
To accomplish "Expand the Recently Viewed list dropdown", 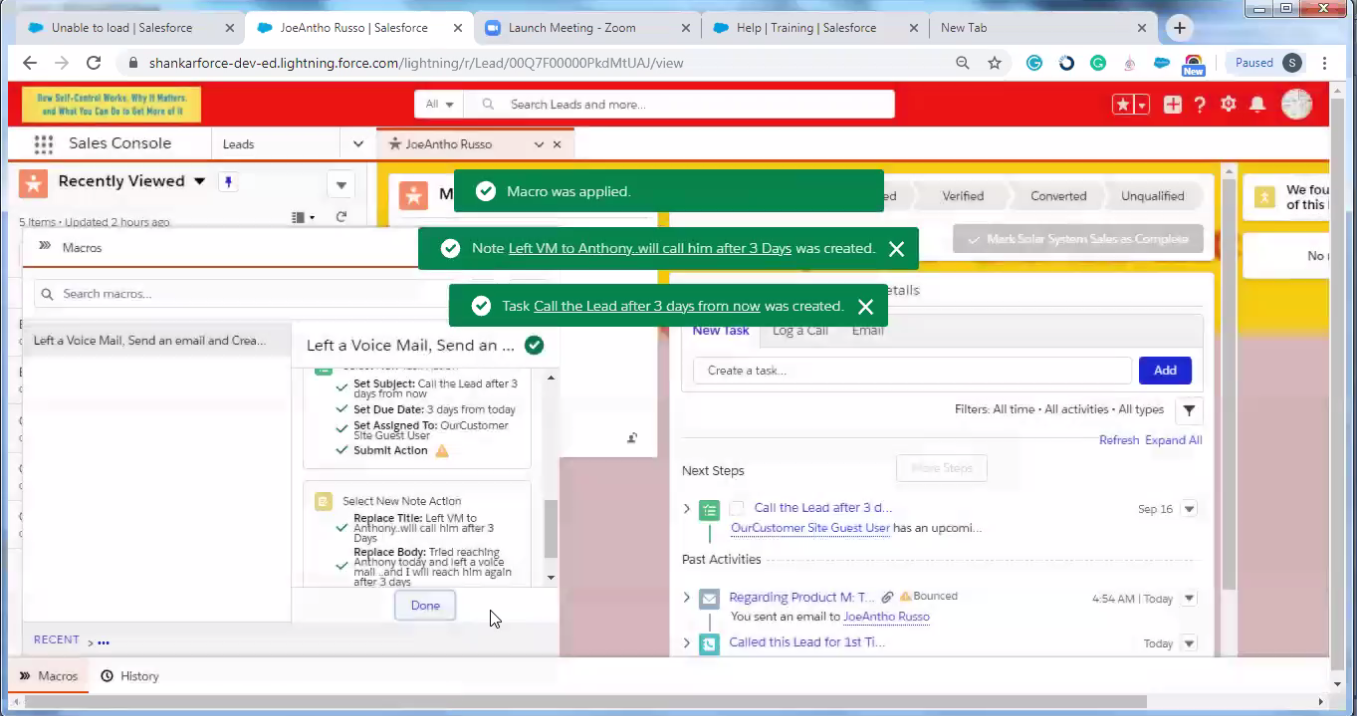I will click(199, 182).
